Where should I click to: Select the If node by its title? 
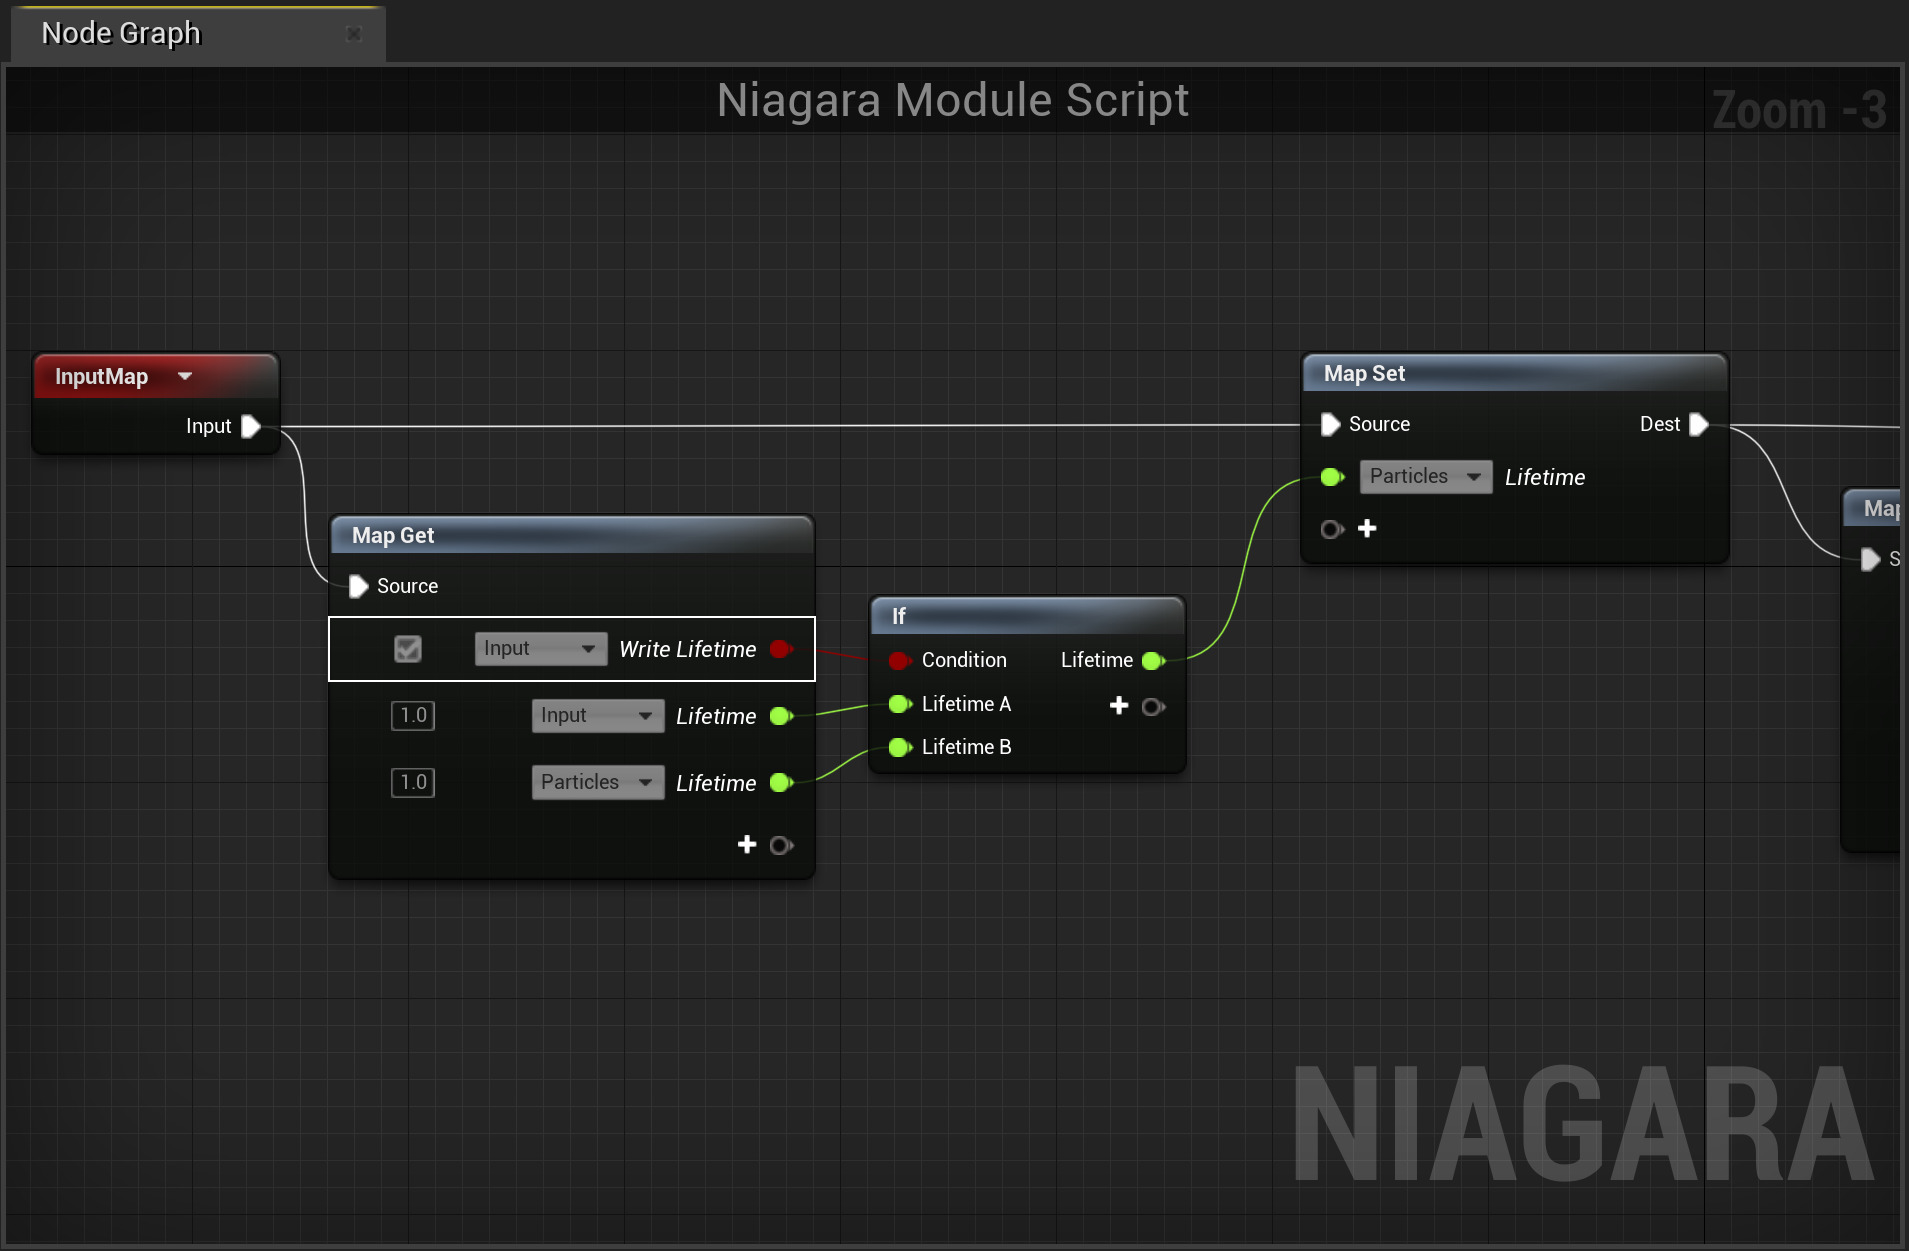898,616
